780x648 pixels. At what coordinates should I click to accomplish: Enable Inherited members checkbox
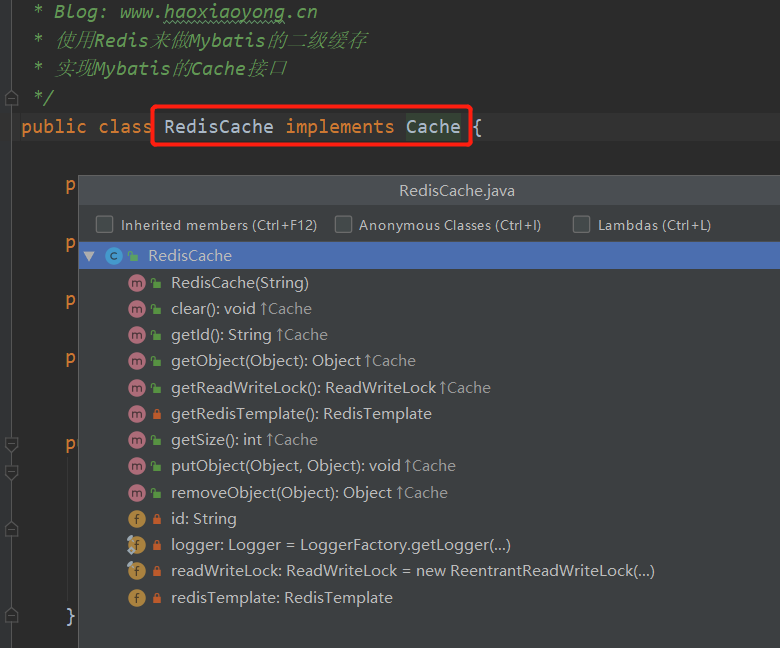104,224
